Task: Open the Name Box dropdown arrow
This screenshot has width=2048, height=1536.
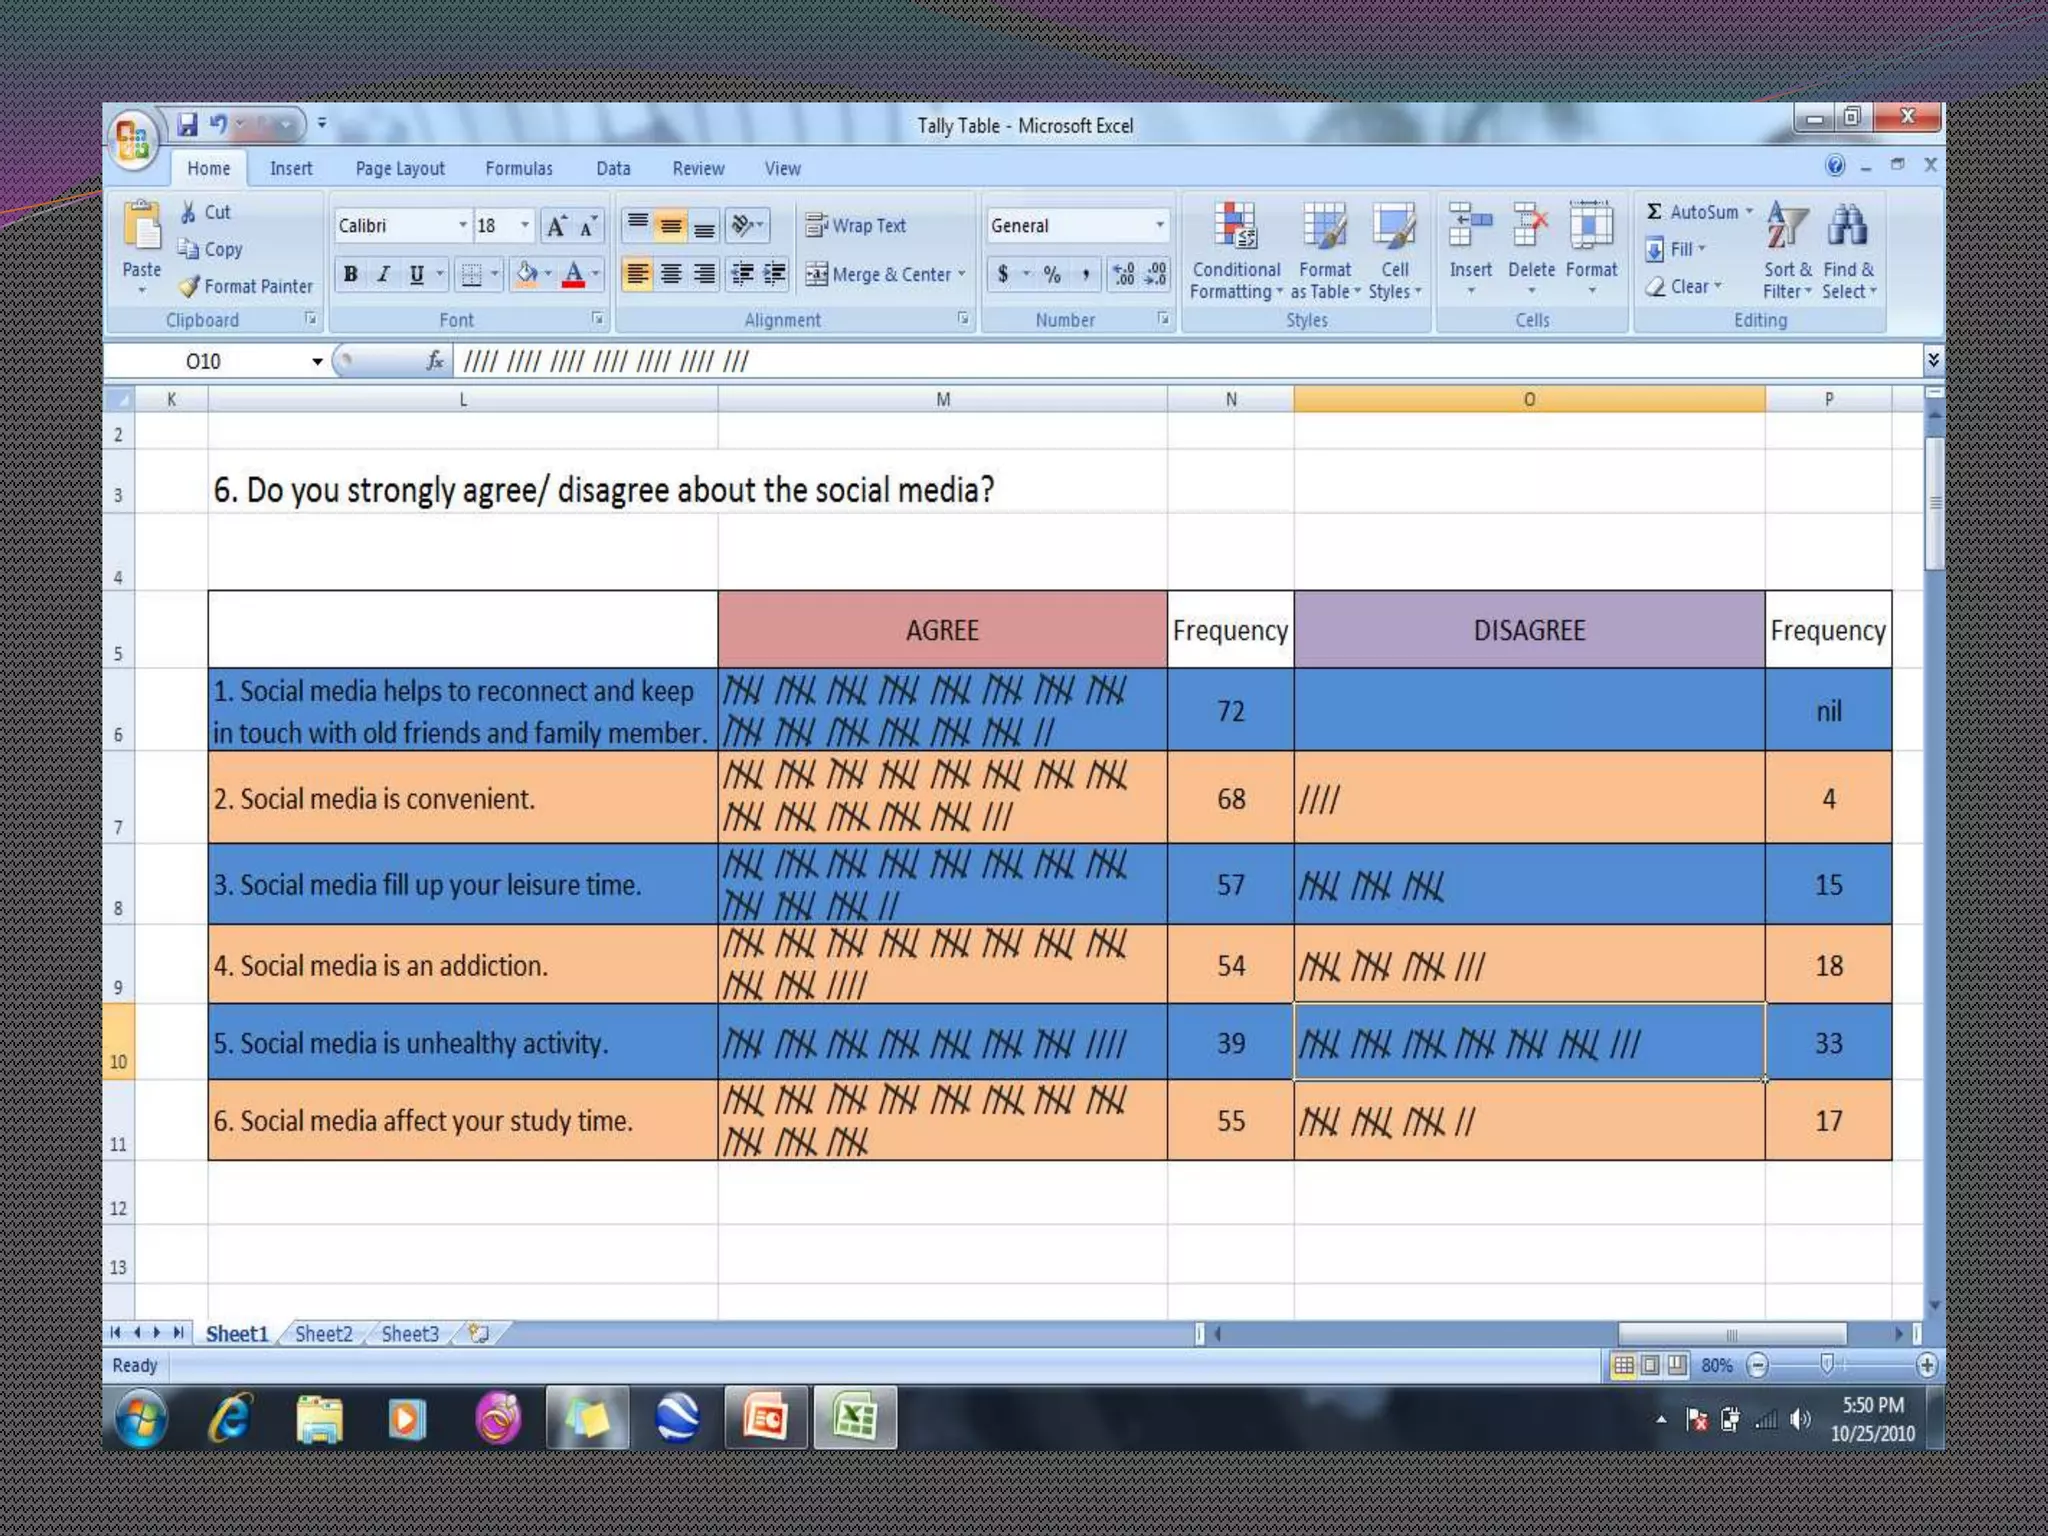Action: pos(317,361)
